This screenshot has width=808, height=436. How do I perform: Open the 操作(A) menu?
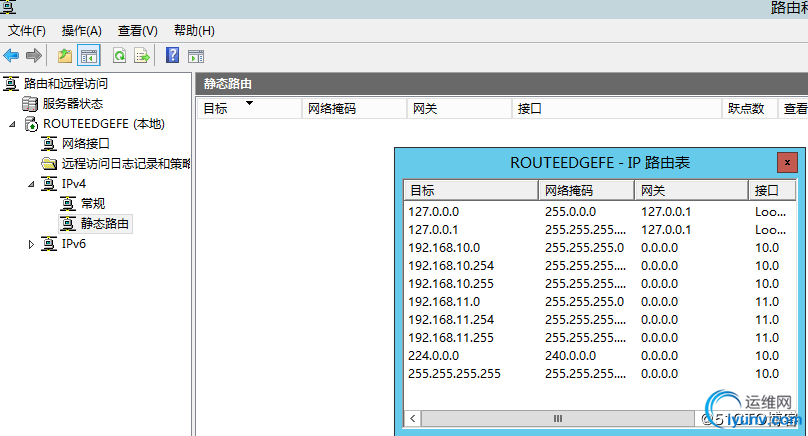pos(81,31)
